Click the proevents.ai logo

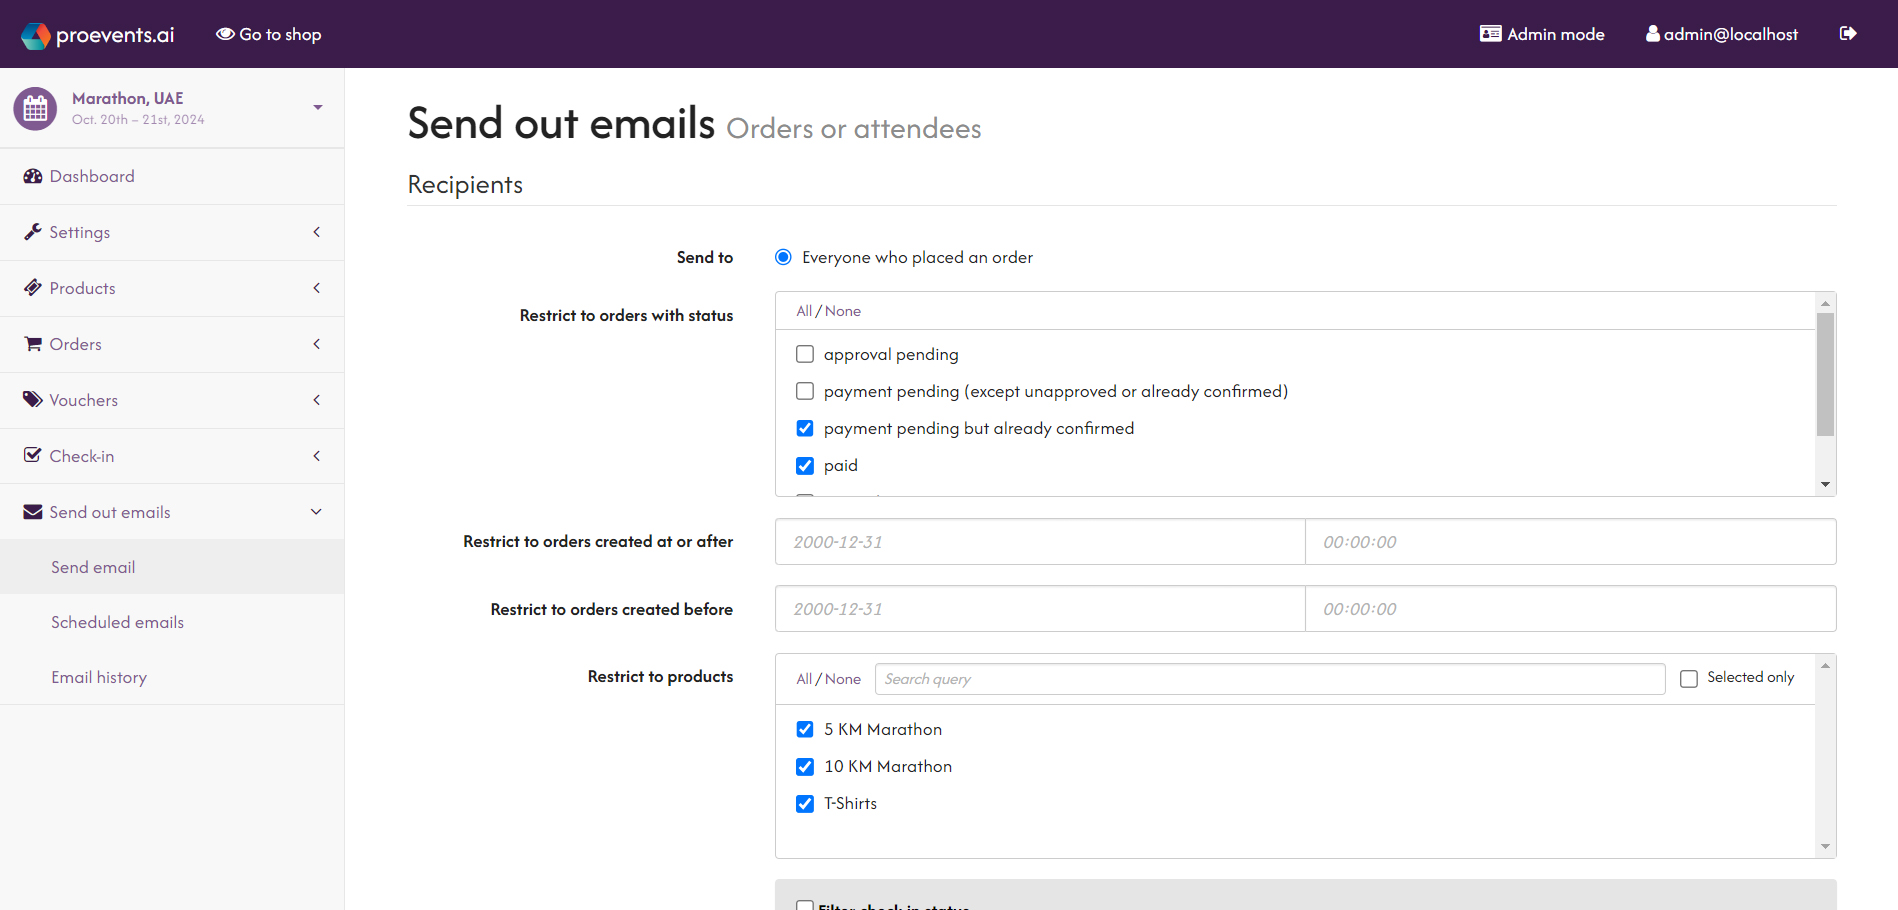tap(96, 33)
